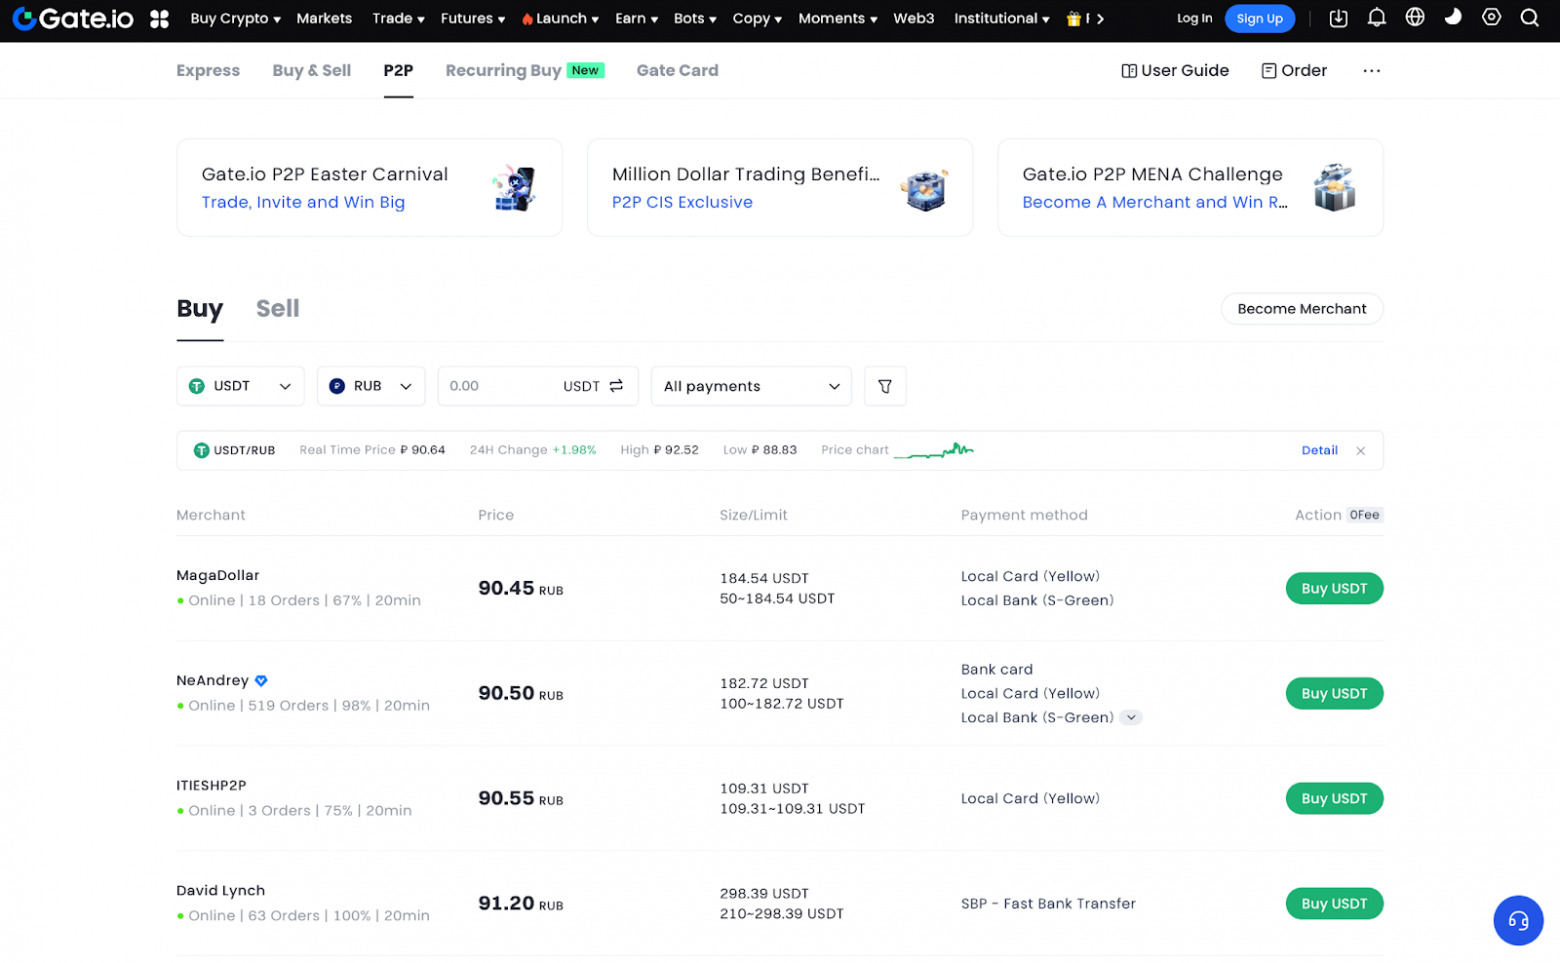Open the settings icon in the top bar
The height and width of the screenshot is (963, 1560).
pos(1491,17)
